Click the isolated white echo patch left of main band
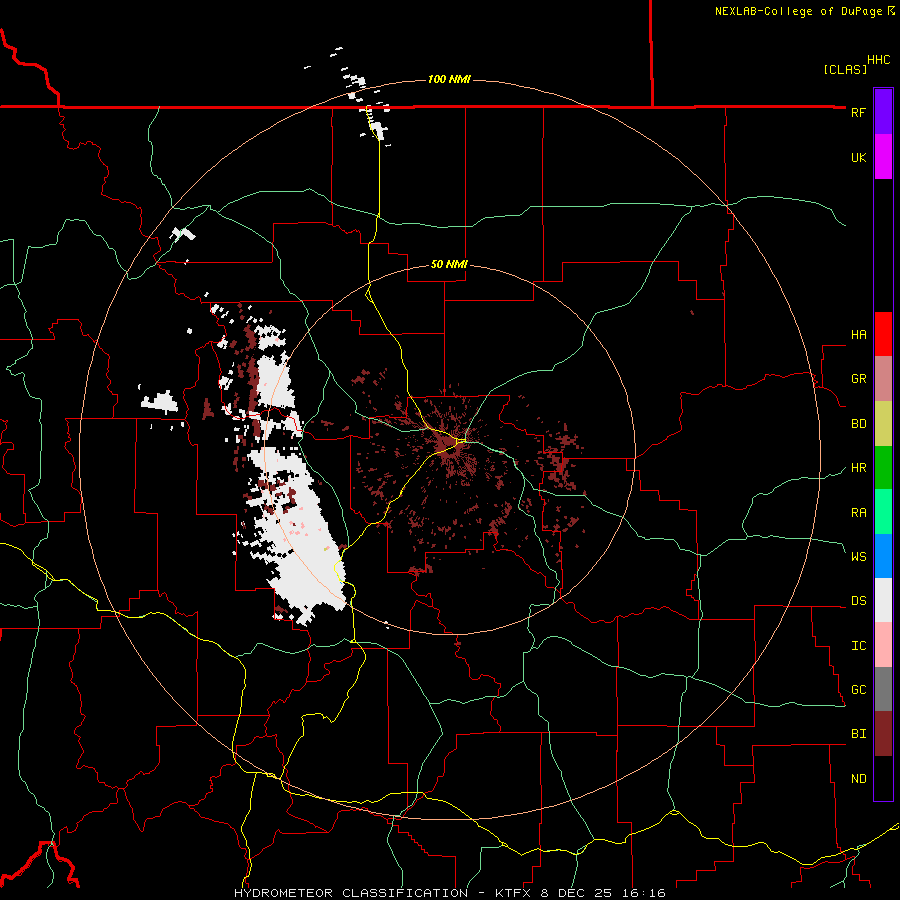 (160, 402)
